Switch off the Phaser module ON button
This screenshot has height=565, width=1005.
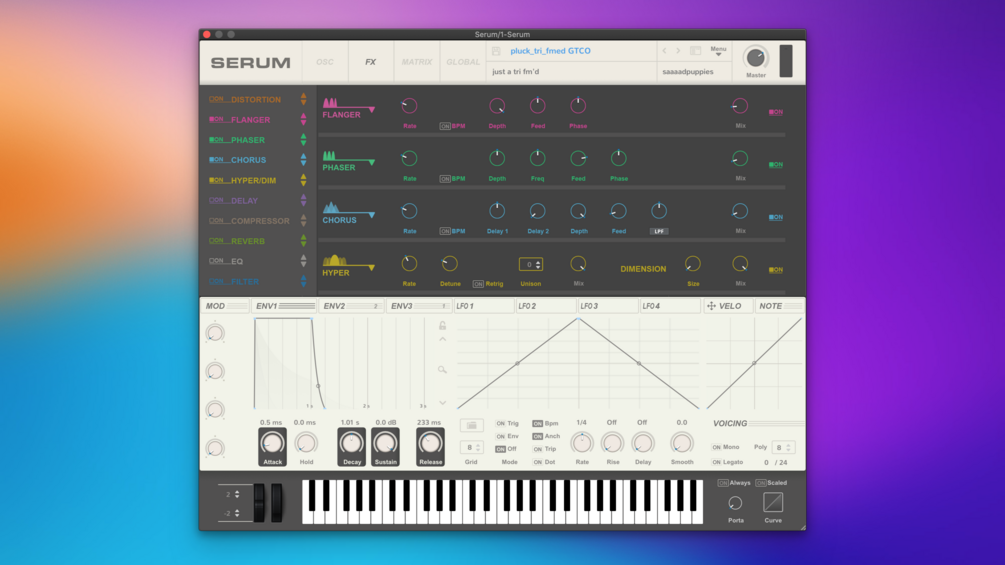tap(776, 165)
